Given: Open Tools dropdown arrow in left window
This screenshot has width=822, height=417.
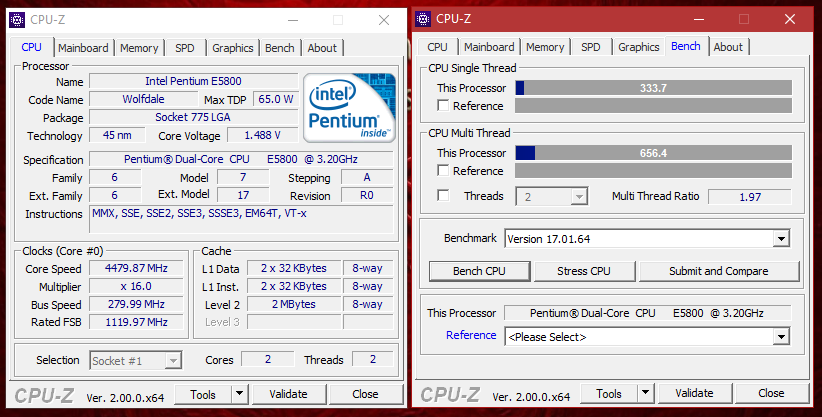Looking at the screenshot, I should click(240, 393).
